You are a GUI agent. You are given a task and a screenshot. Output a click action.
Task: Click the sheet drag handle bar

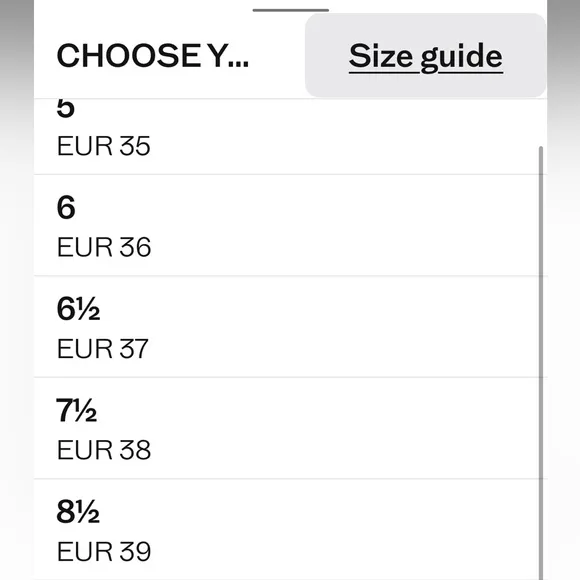291,10
